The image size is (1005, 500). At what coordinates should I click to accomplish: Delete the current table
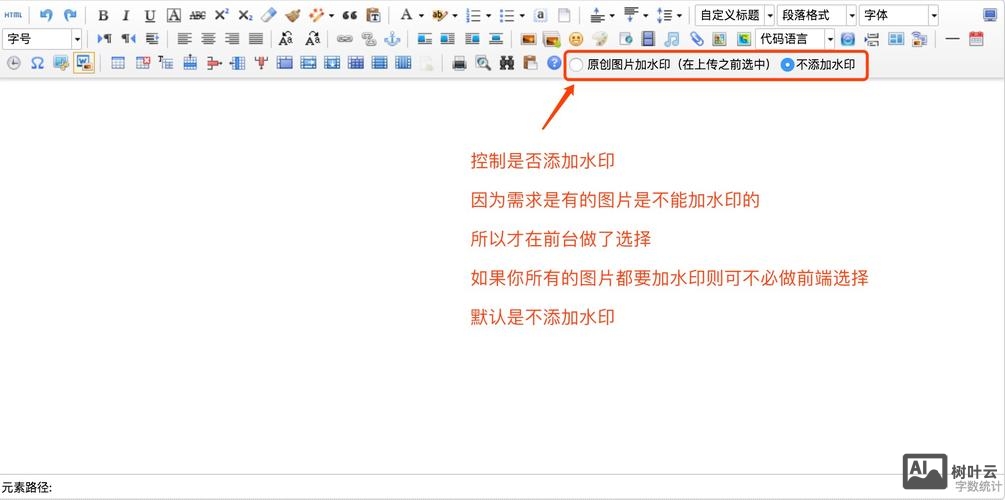pyautogui.click(x=142, y=63)
